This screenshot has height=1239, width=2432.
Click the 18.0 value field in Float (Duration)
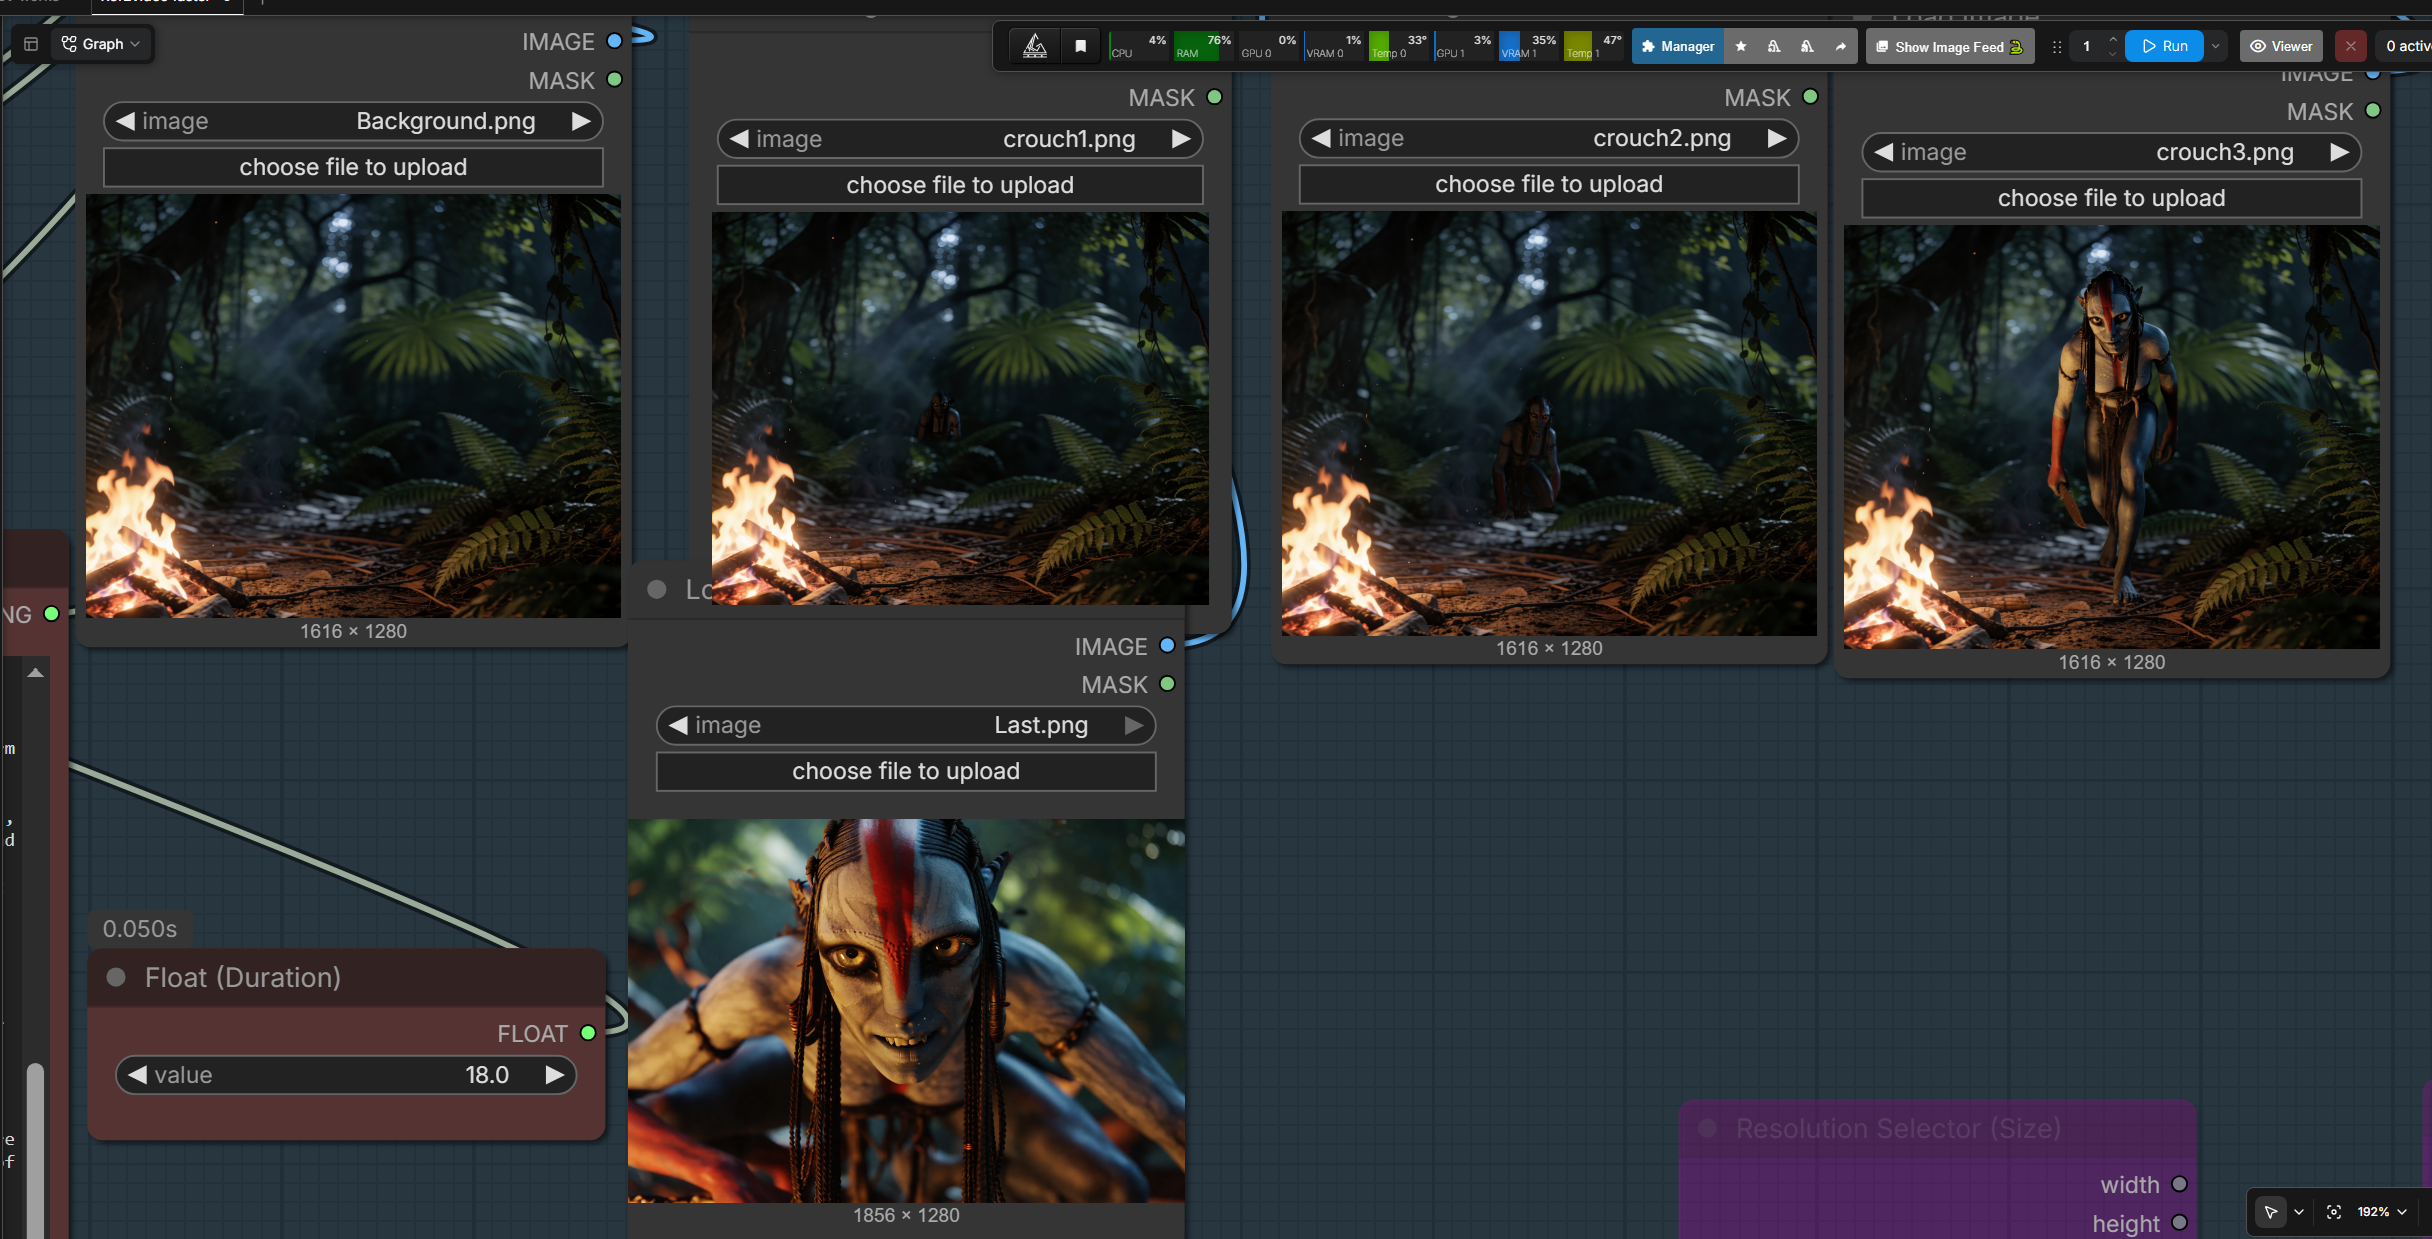tap(346, 1075)
